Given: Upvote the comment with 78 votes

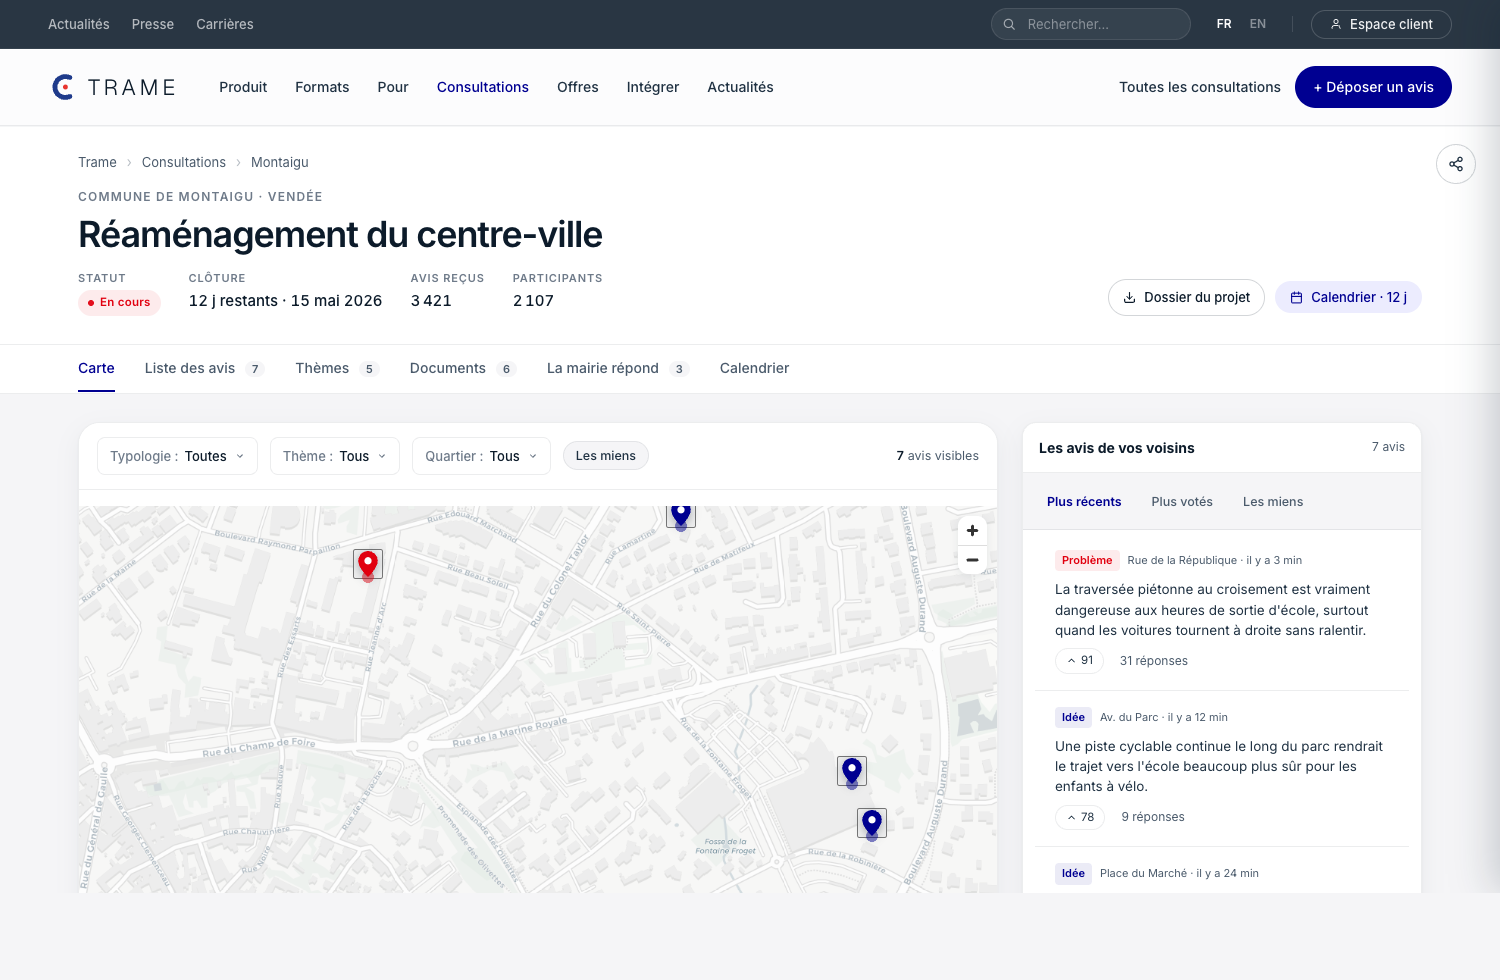Looking at the screenshot, I should (1080, 817).
